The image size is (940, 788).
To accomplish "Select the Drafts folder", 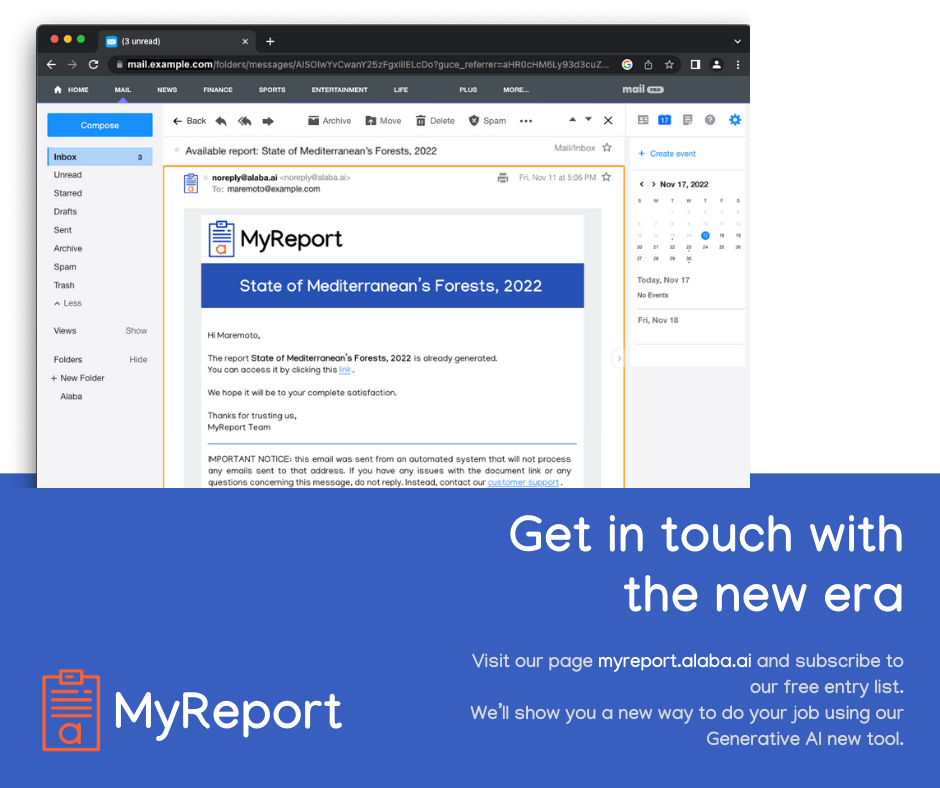I will click(65, 212).
